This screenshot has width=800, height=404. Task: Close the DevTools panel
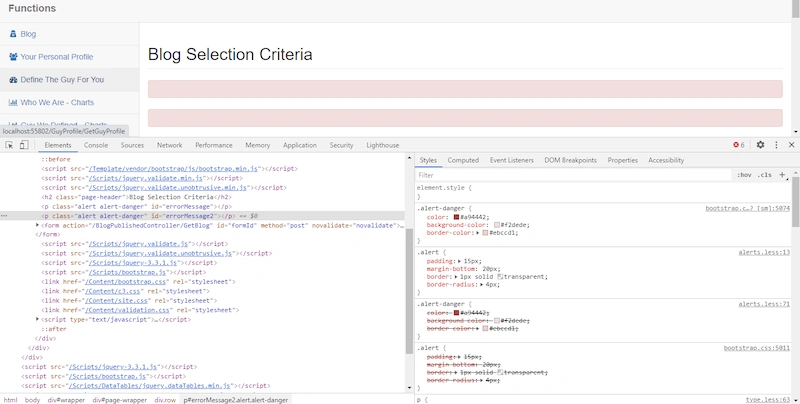pyautogui.click(x=791, y=145)
